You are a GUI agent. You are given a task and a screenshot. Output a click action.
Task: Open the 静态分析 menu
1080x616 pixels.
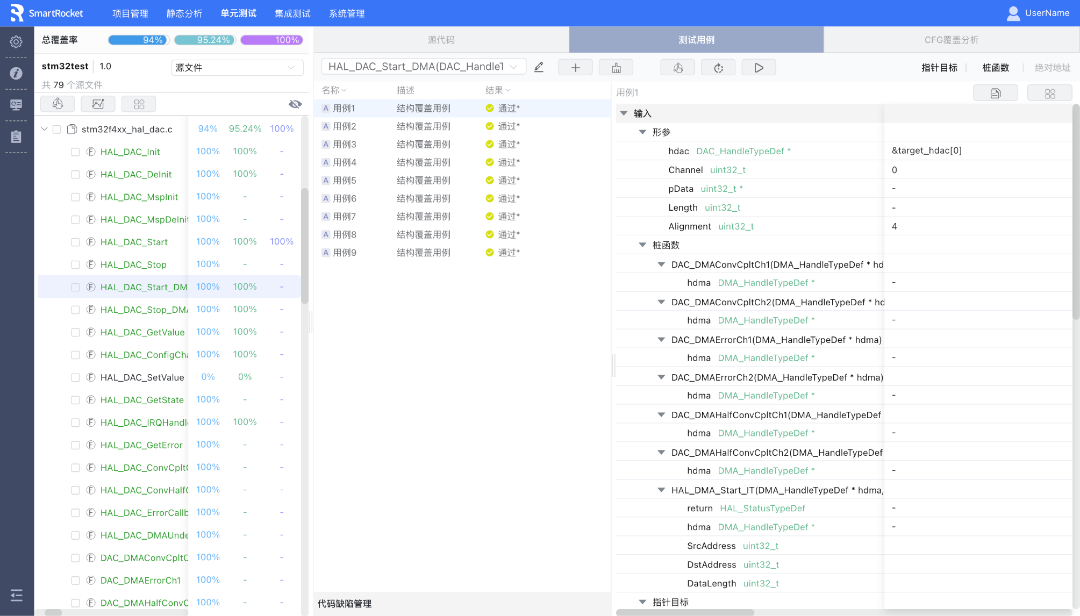[184, 13]
